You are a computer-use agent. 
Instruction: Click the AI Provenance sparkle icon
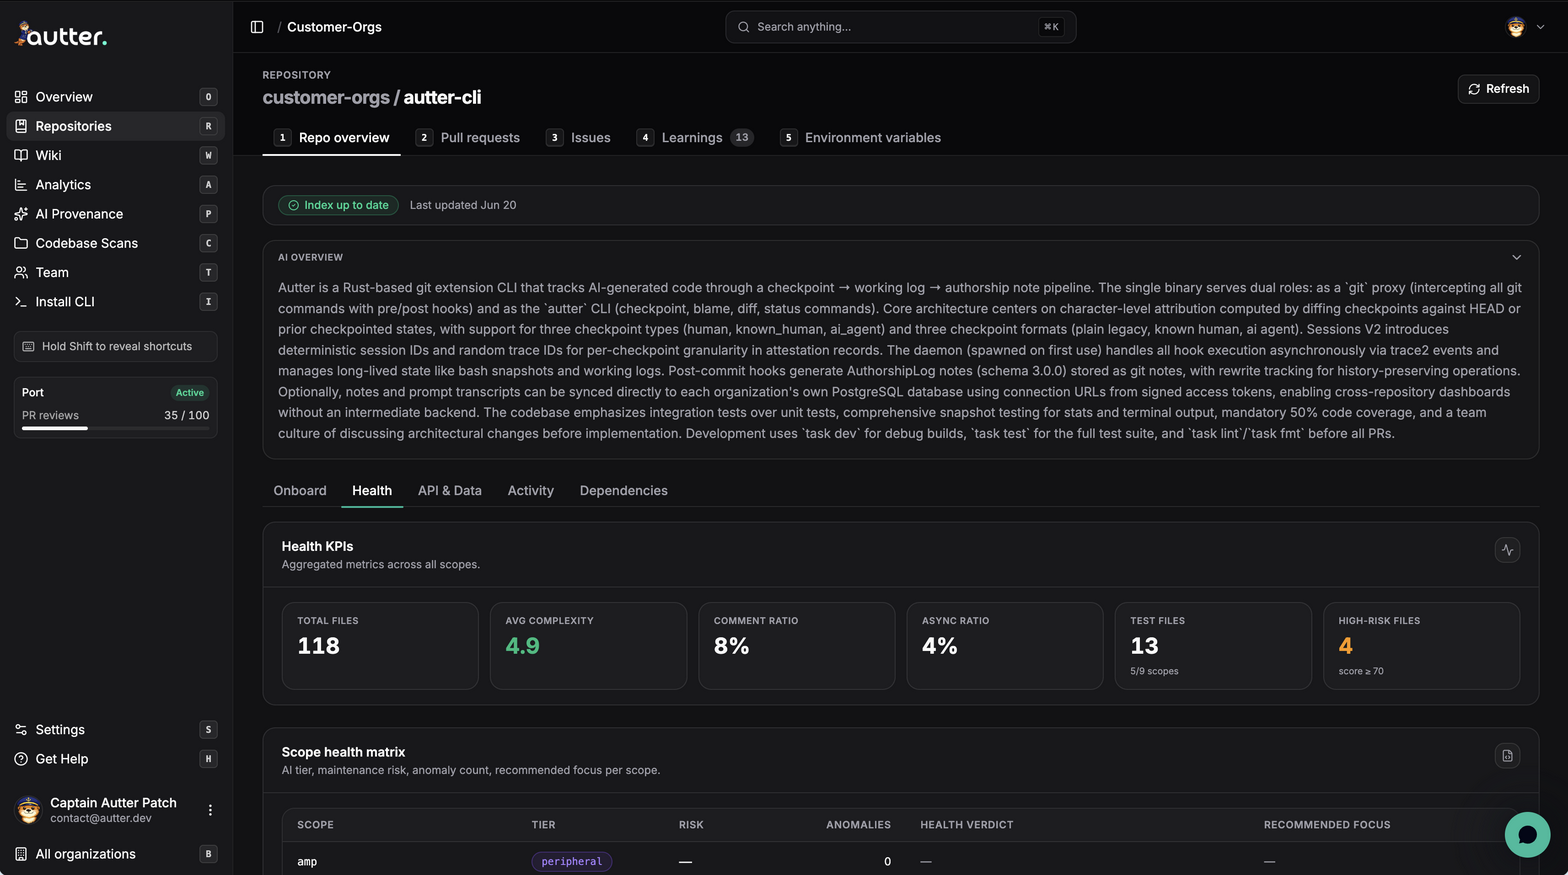21,214
